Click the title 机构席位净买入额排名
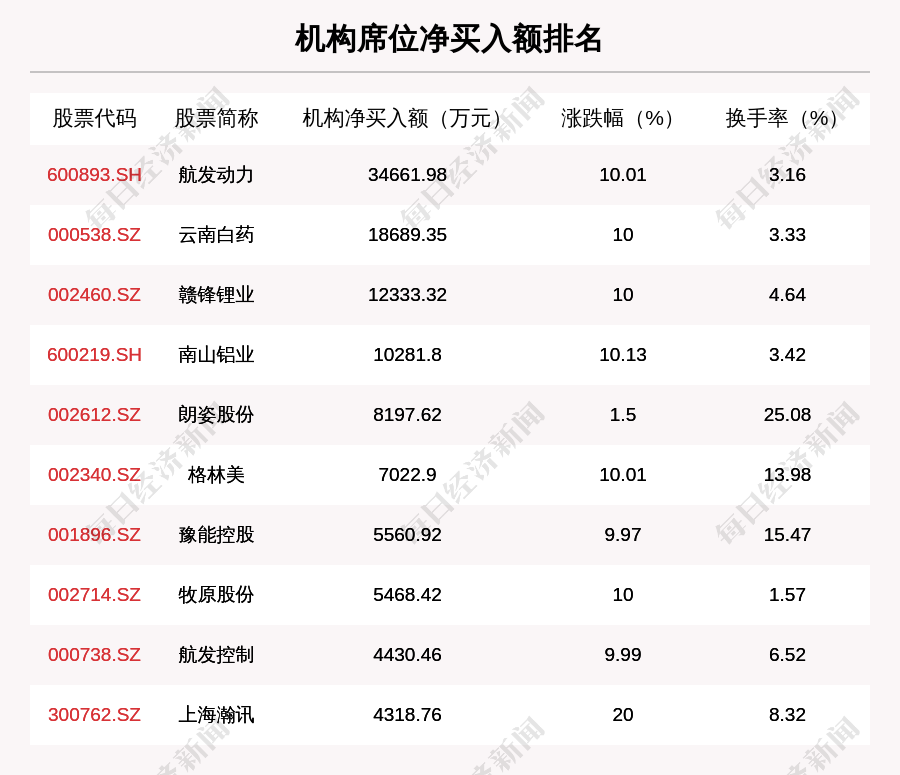The image size is (900, 775). 449,39
